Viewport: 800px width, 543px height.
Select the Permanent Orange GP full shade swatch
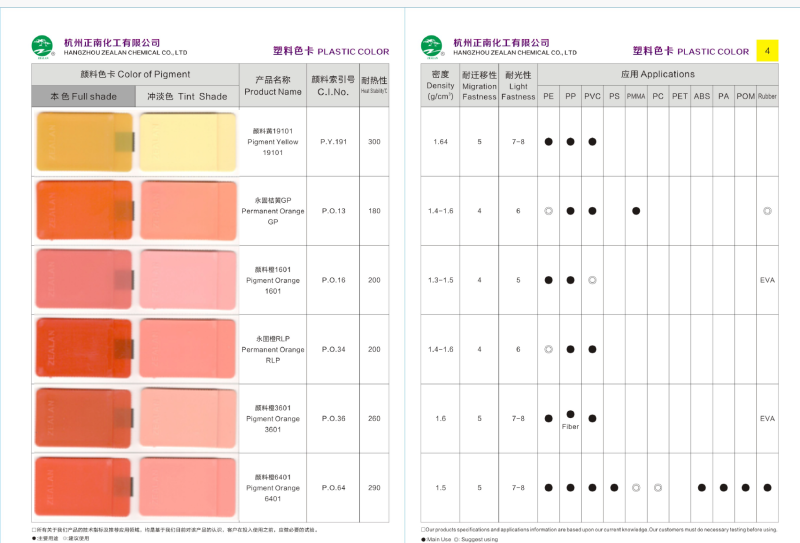coord(83,211)
